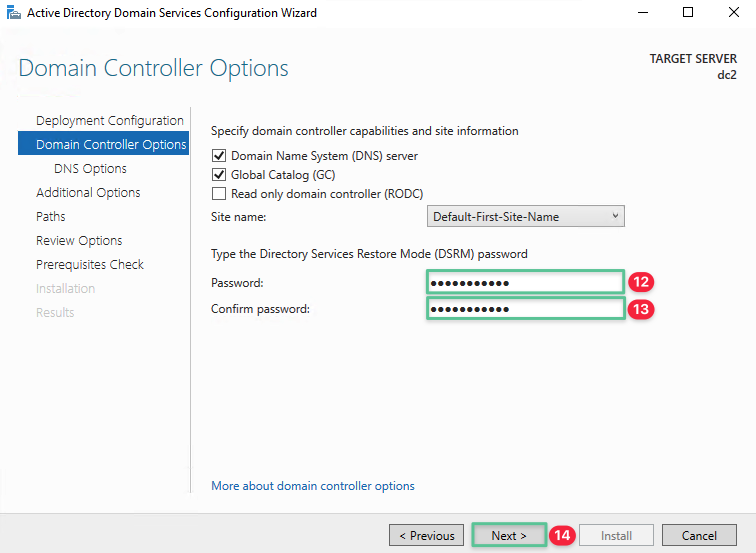
Task: Toggle the Global Catalog (GC) checkbox
Action: click(x=219, y=175)
